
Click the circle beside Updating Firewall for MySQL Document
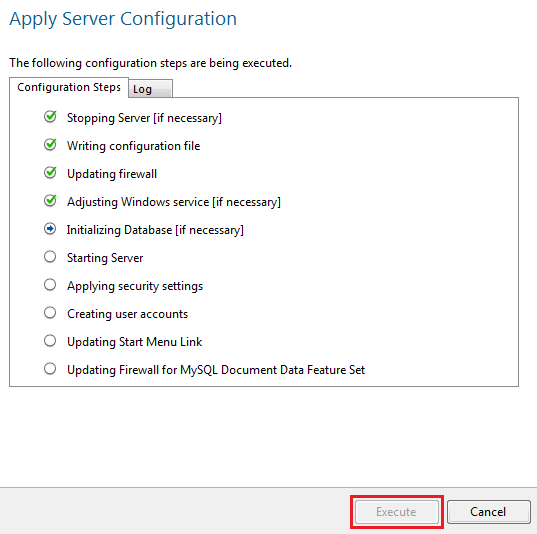click(x=50, y=369)
